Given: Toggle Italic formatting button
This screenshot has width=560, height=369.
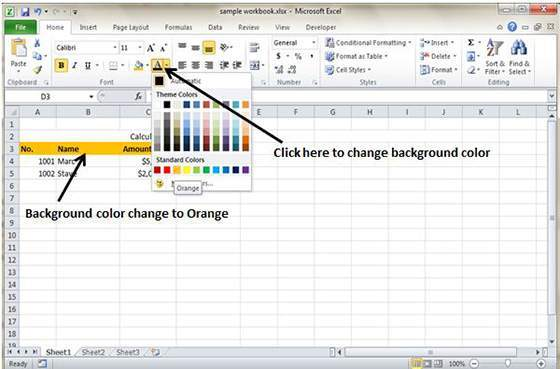Looking at the screenshot, I should (x=75, y=65).
